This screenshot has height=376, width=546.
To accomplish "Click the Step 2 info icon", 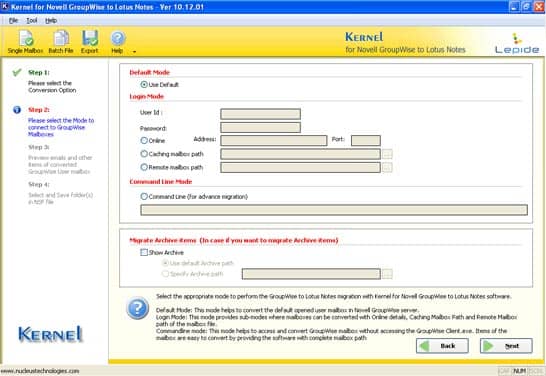I will click(17, 110).
